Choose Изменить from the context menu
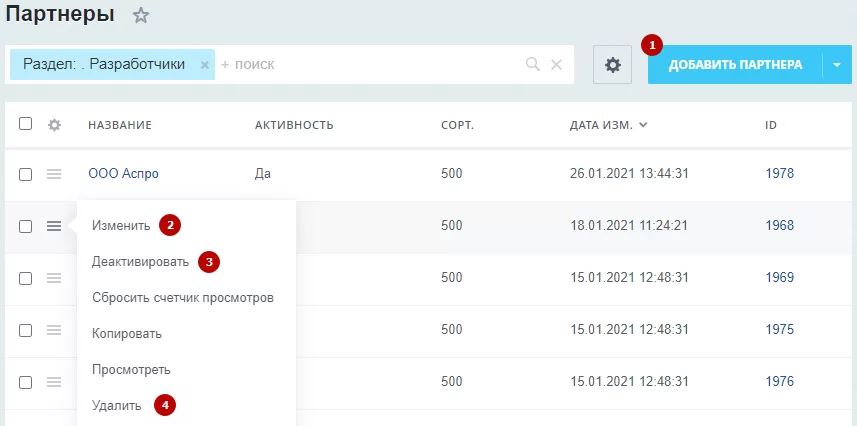The height and width of the screenshot is (426, 857). (121, 225)
